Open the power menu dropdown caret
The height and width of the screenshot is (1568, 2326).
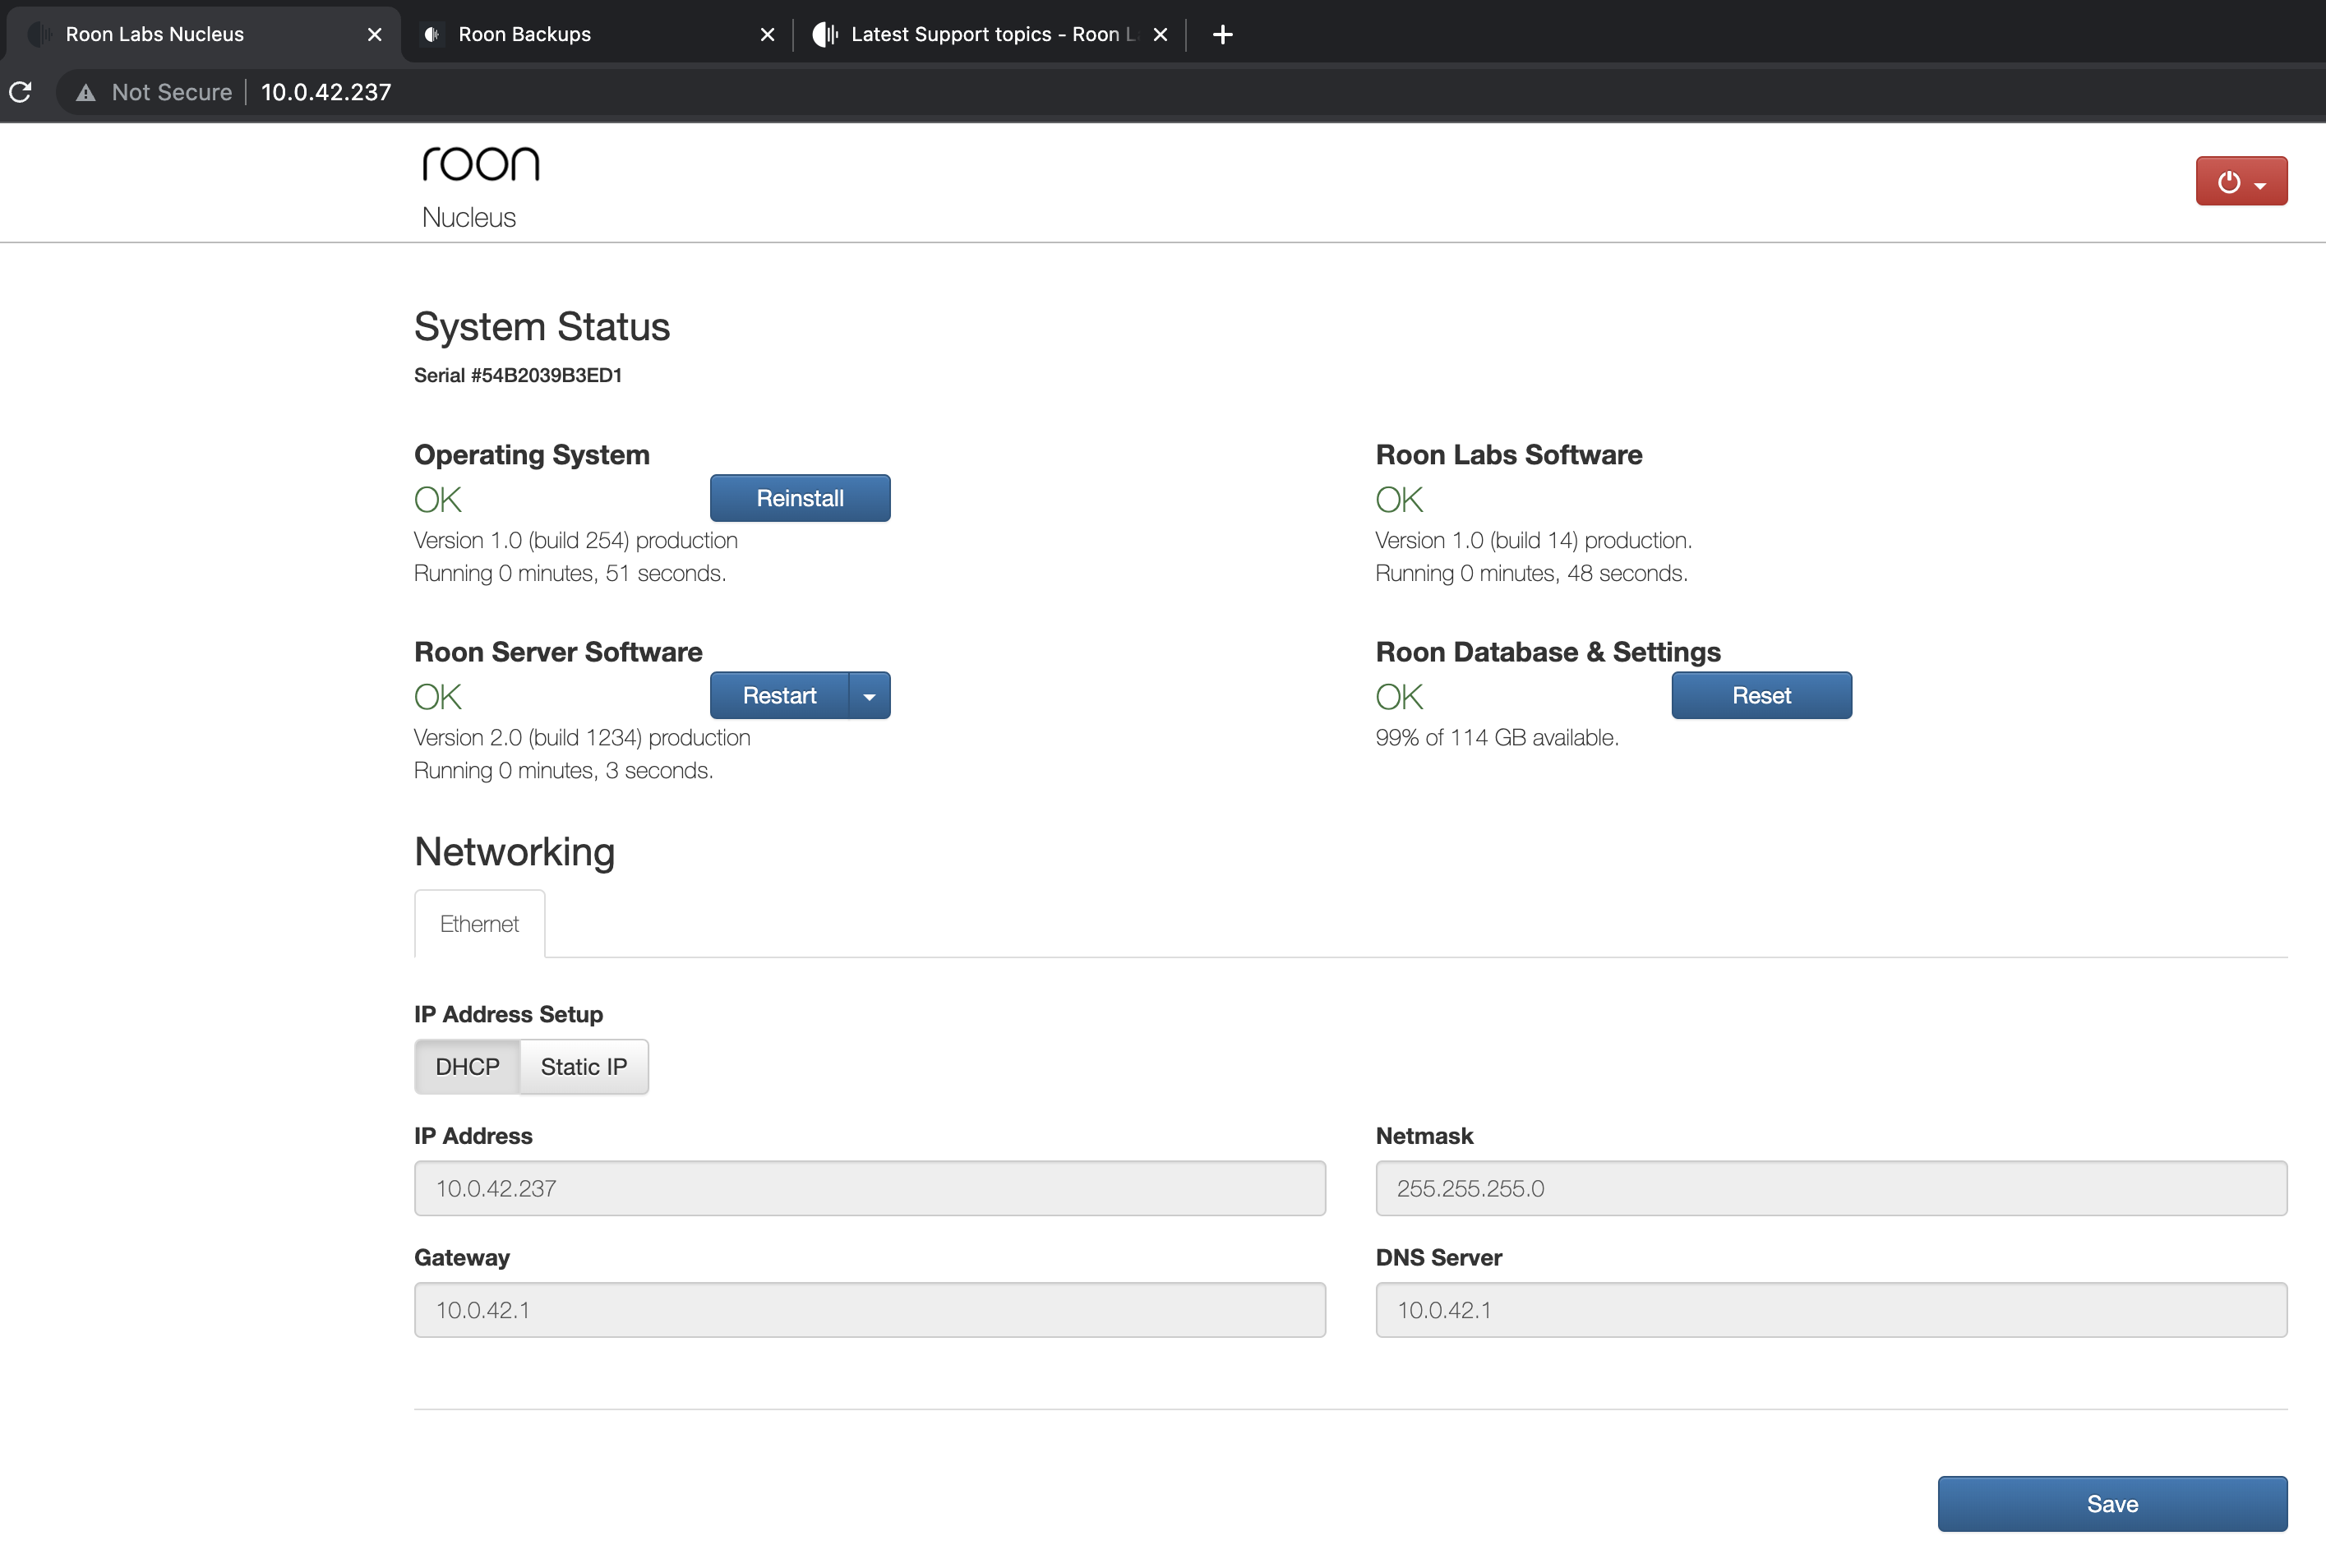click(x=2260, y=186)
